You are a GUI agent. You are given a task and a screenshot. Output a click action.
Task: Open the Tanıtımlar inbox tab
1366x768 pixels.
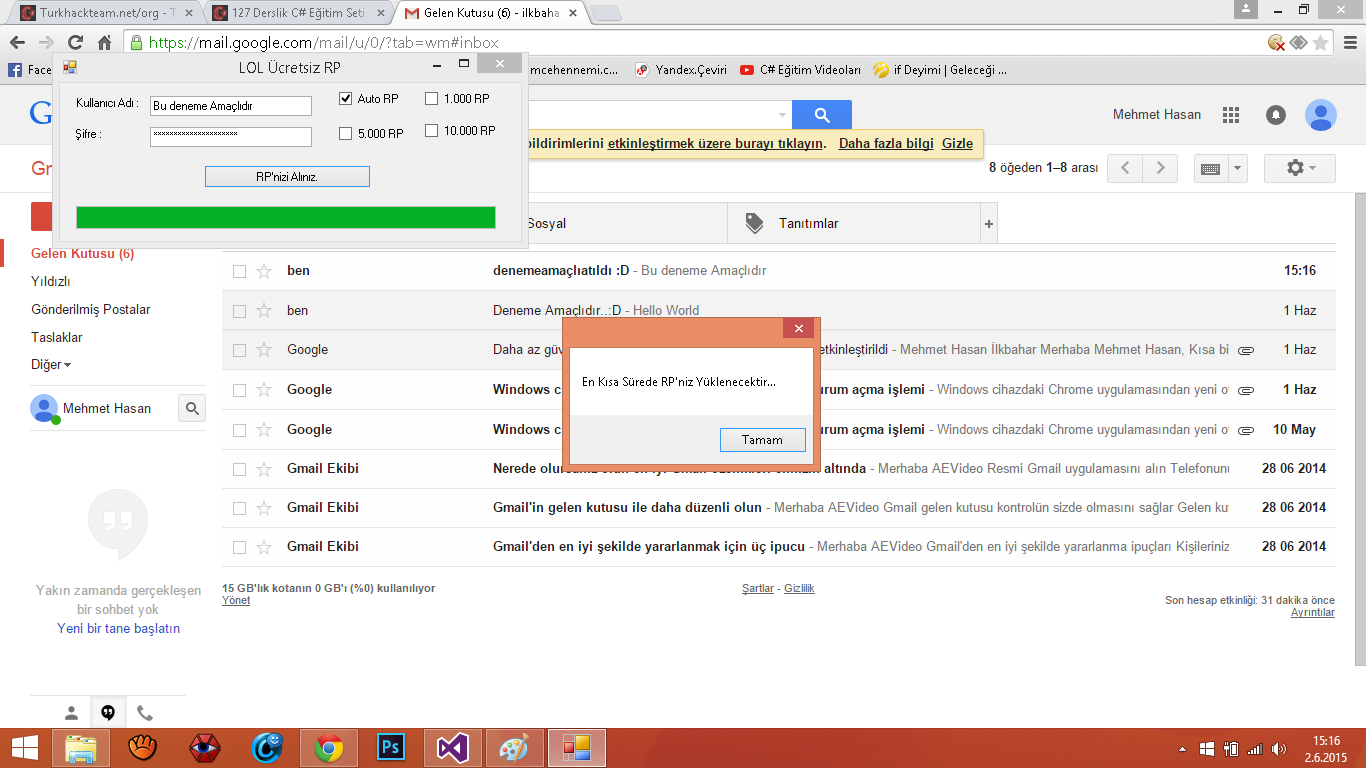(x=855, y=224)
